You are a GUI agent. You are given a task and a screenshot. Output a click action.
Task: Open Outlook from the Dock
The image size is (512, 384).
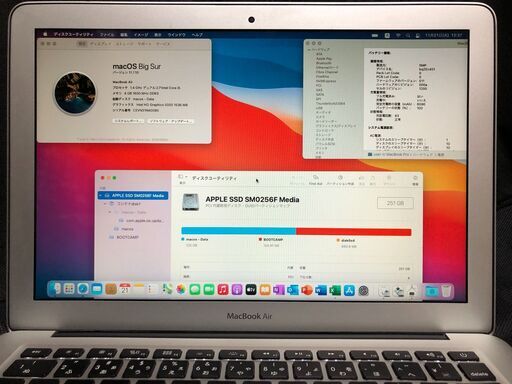point(293,290)
